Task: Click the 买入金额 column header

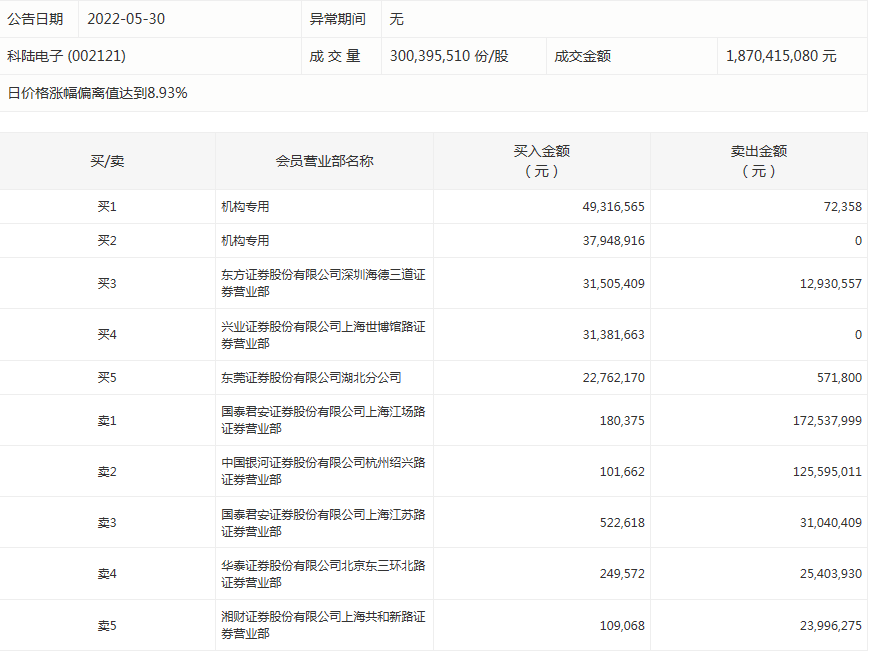Action: tap(541, 161)
